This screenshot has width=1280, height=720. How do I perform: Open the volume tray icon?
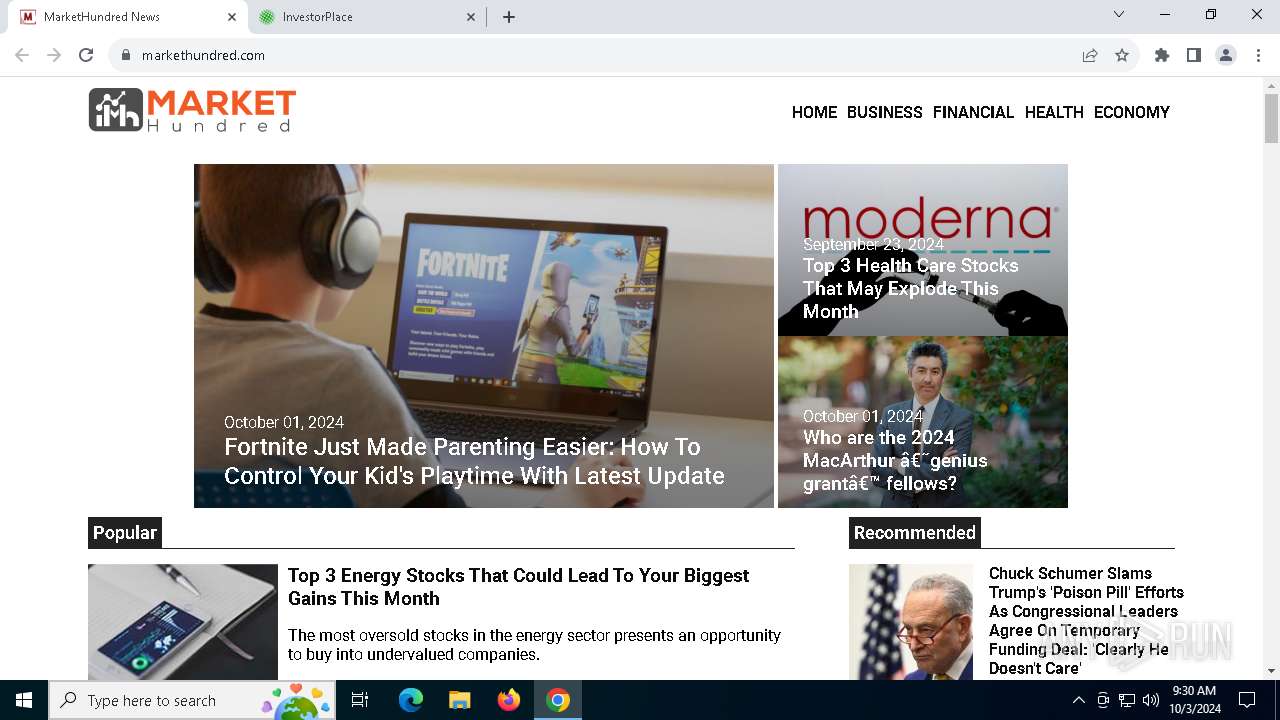(1151, 700)
